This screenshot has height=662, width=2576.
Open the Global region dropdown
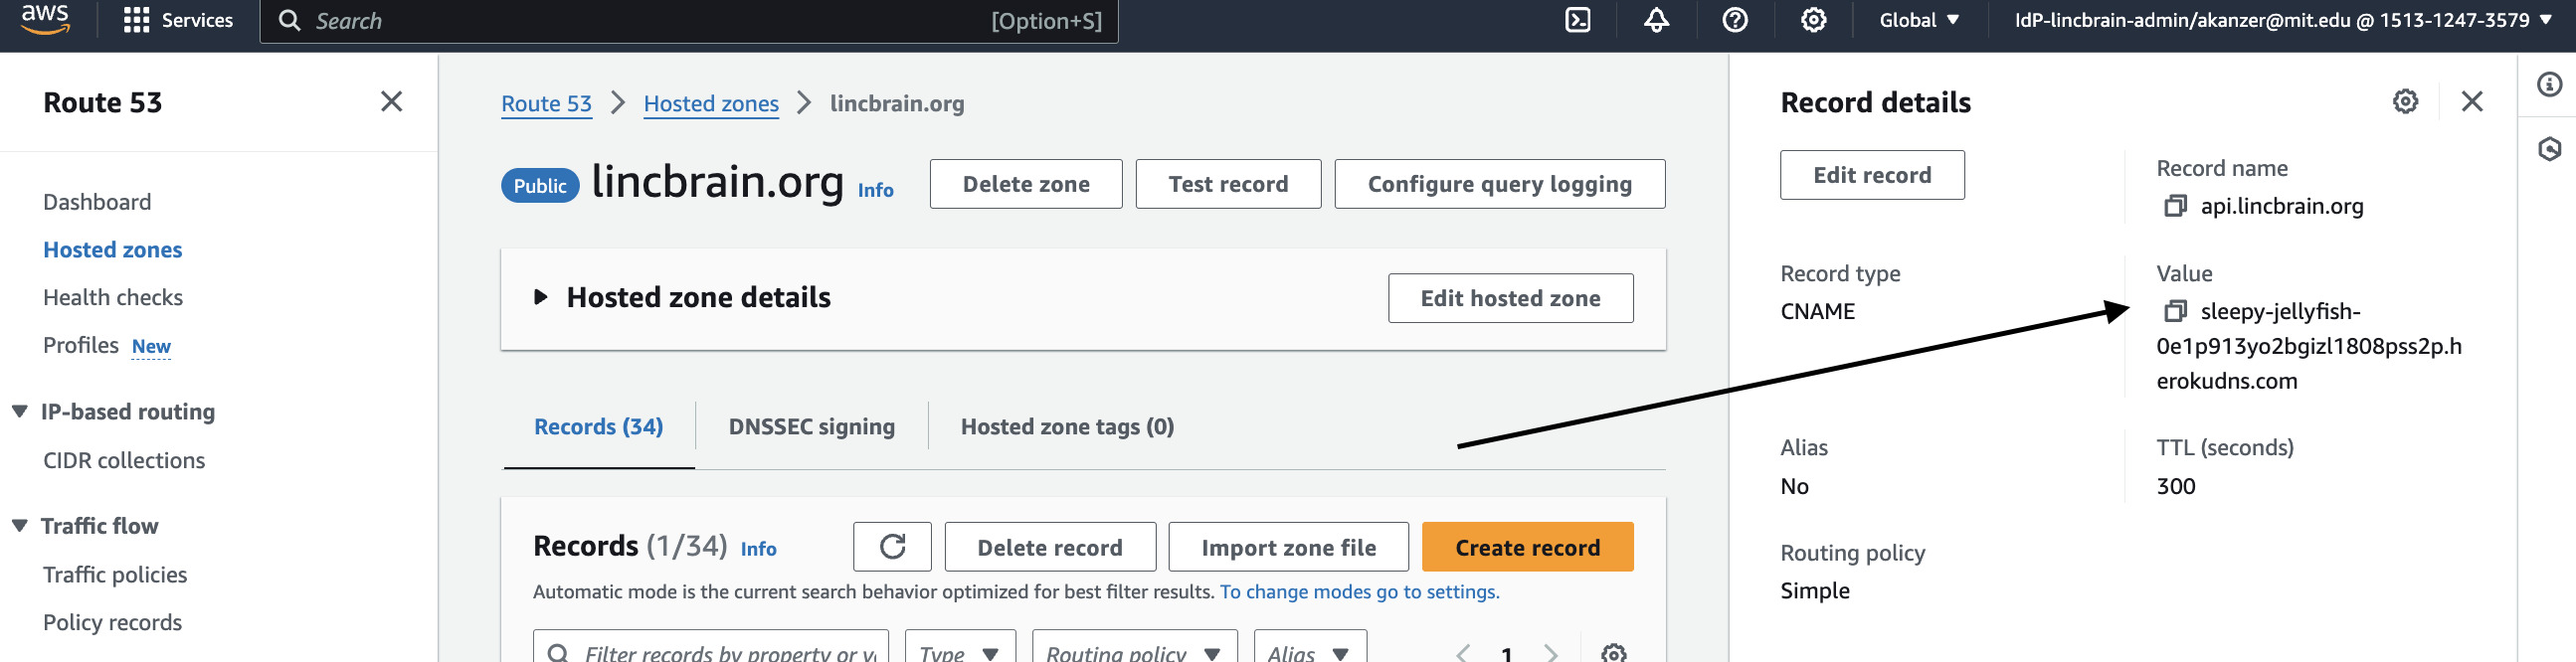pos(1919,20)
